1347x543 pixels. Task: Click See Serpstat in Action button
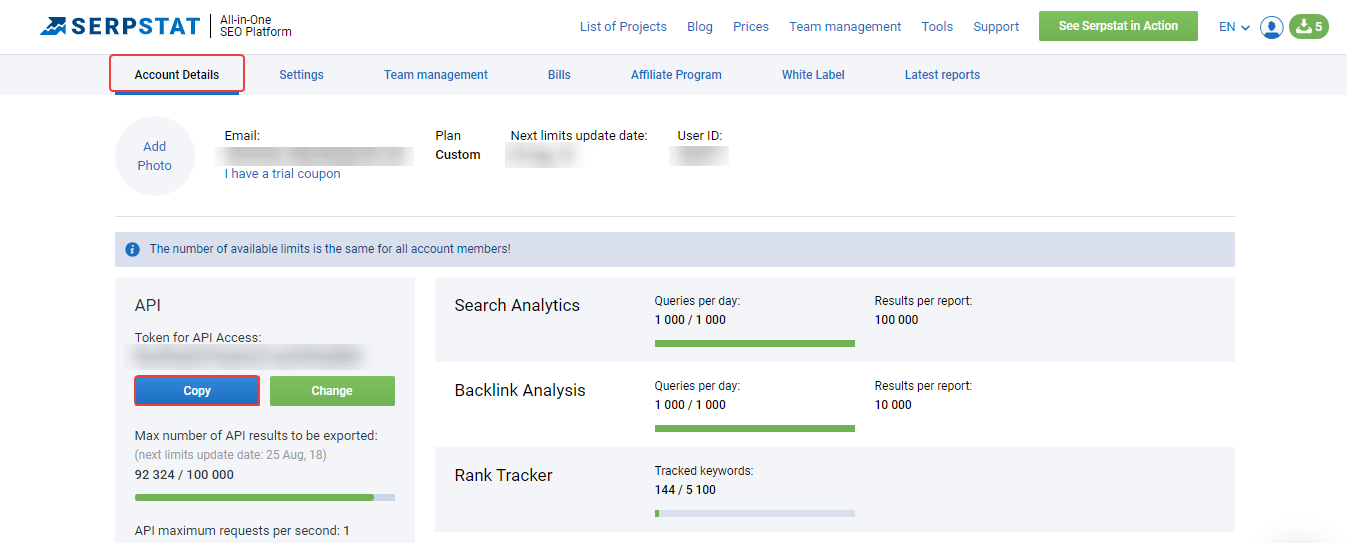(1118, 26)
